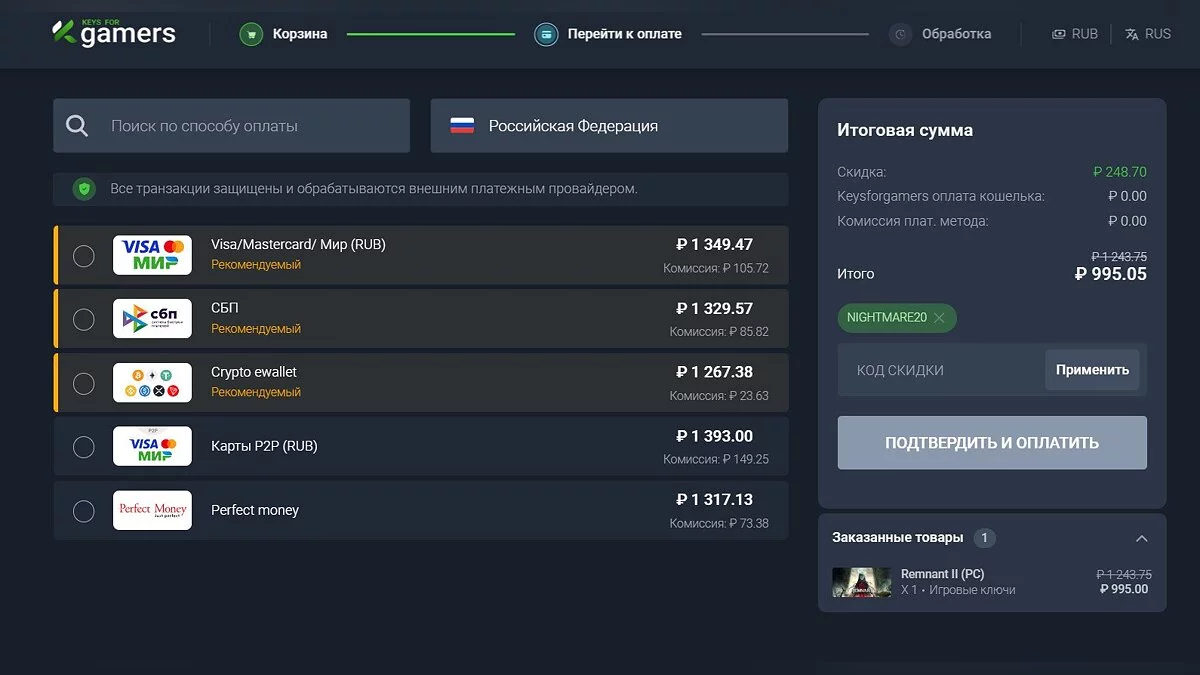The height and width of the screenshot is (675, 1200).
Task: Click the Обработка step clock icon
Action: point(900,34)
